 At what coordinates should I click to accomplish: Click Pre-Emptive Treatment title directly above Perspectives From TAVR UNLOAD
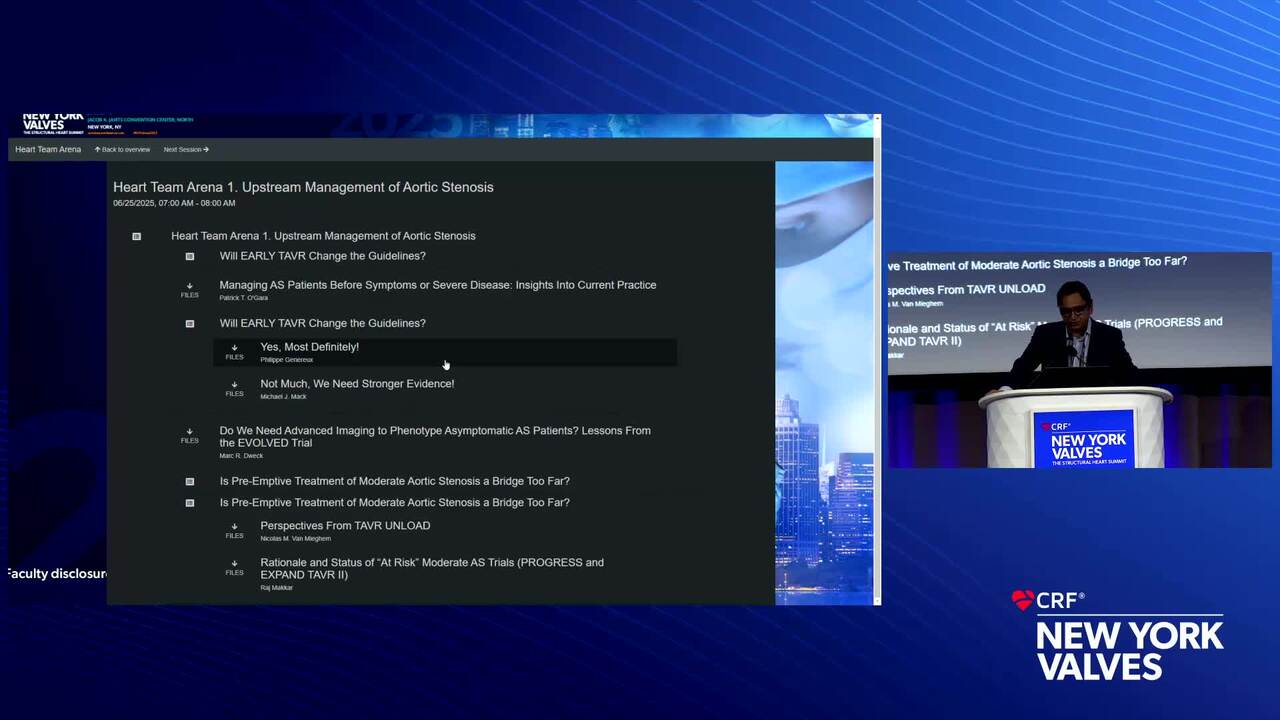(x=394, y=503)
